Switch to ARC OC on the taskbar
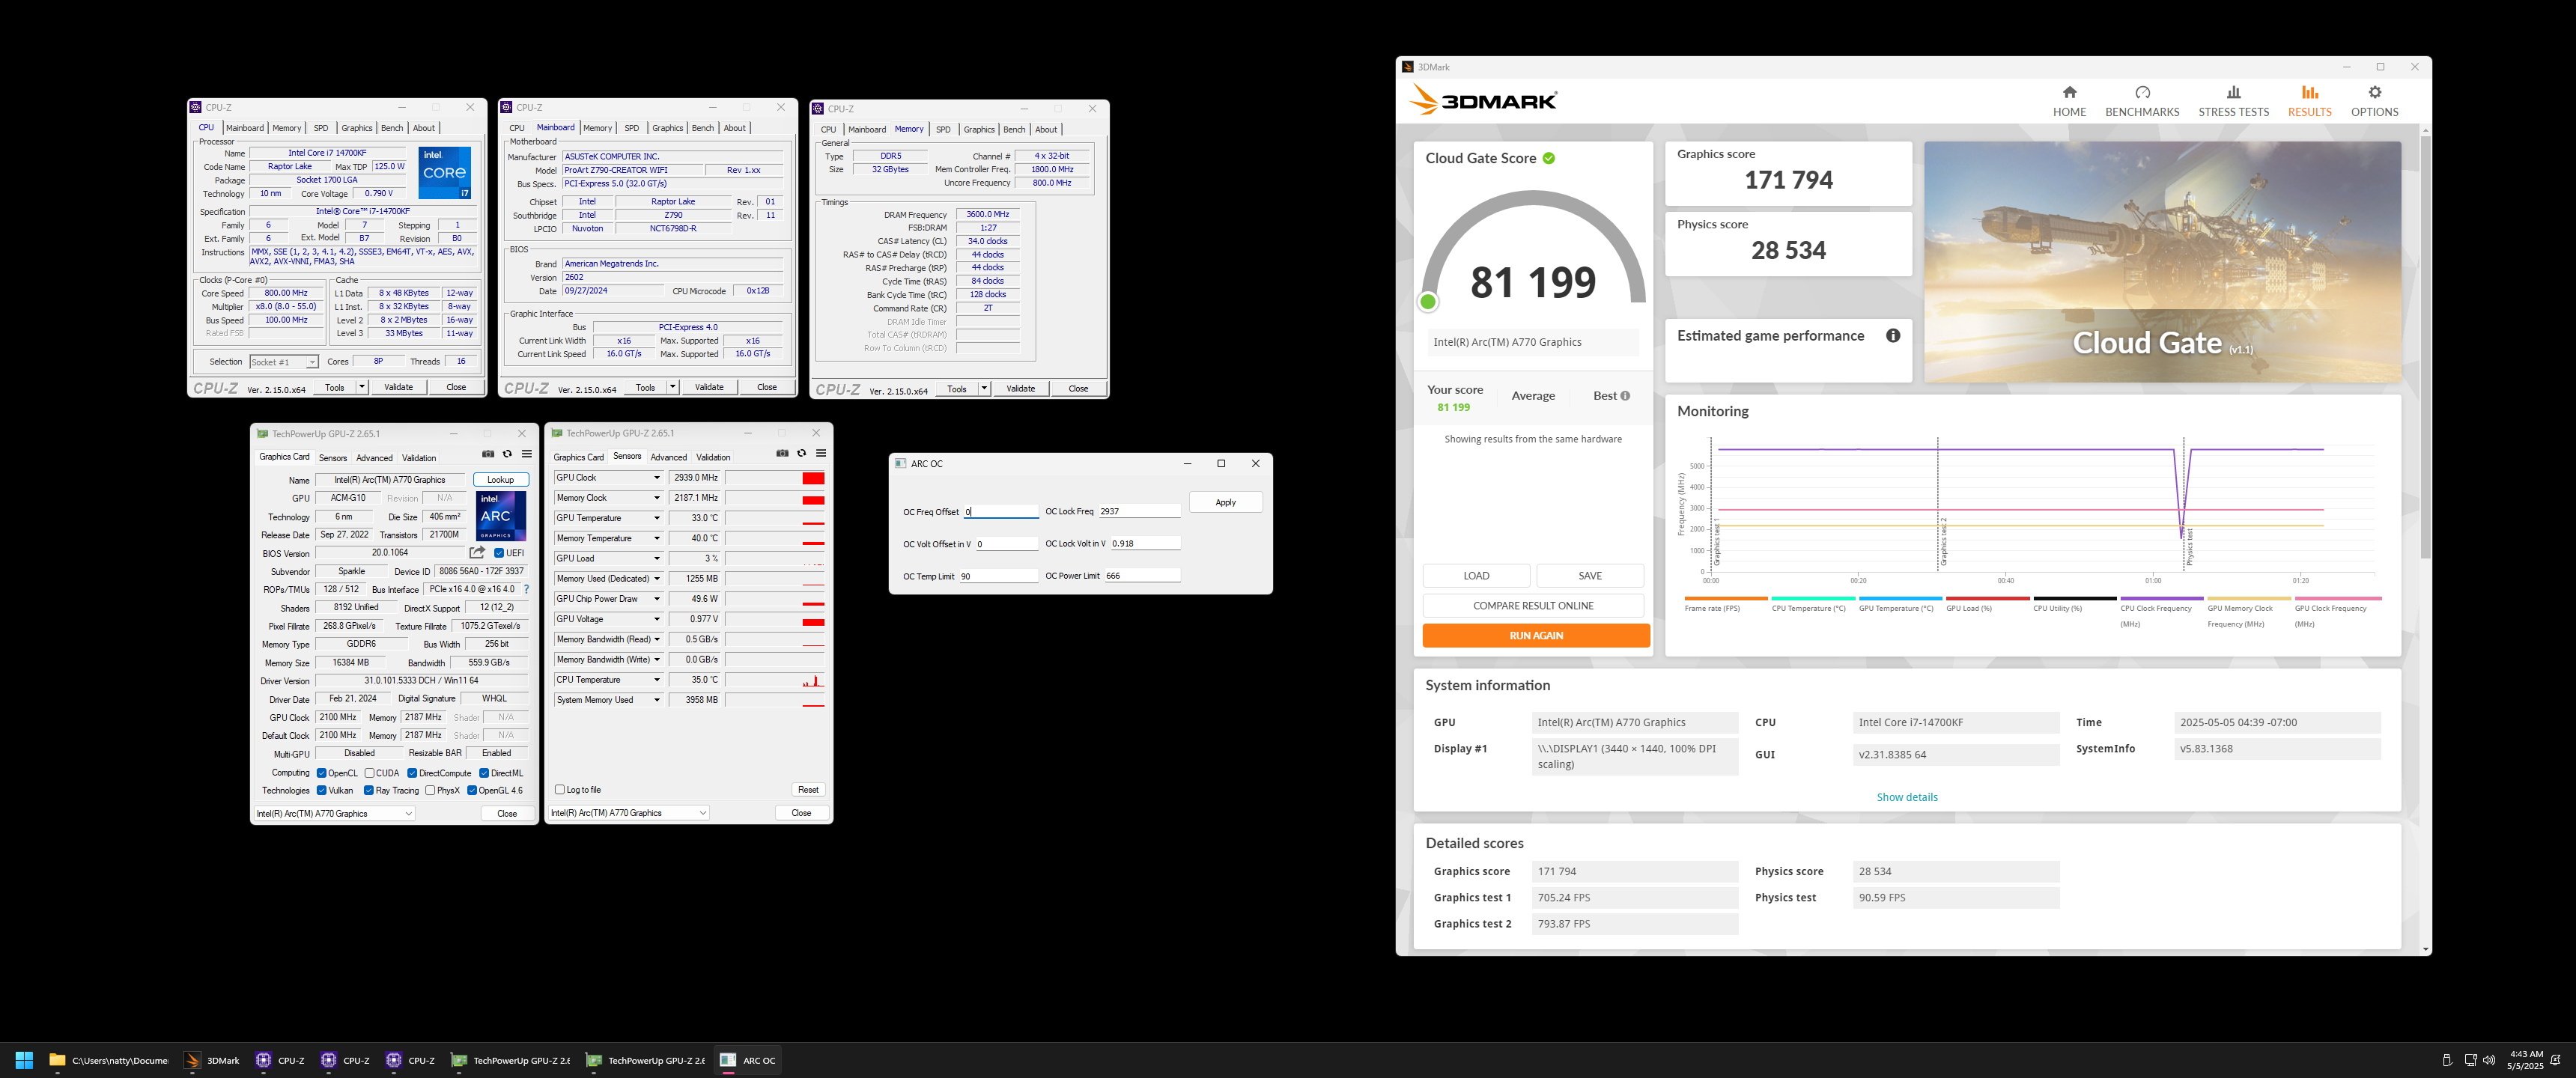The height and width of the screenshot is (1078, 2576). point(748,1060)
